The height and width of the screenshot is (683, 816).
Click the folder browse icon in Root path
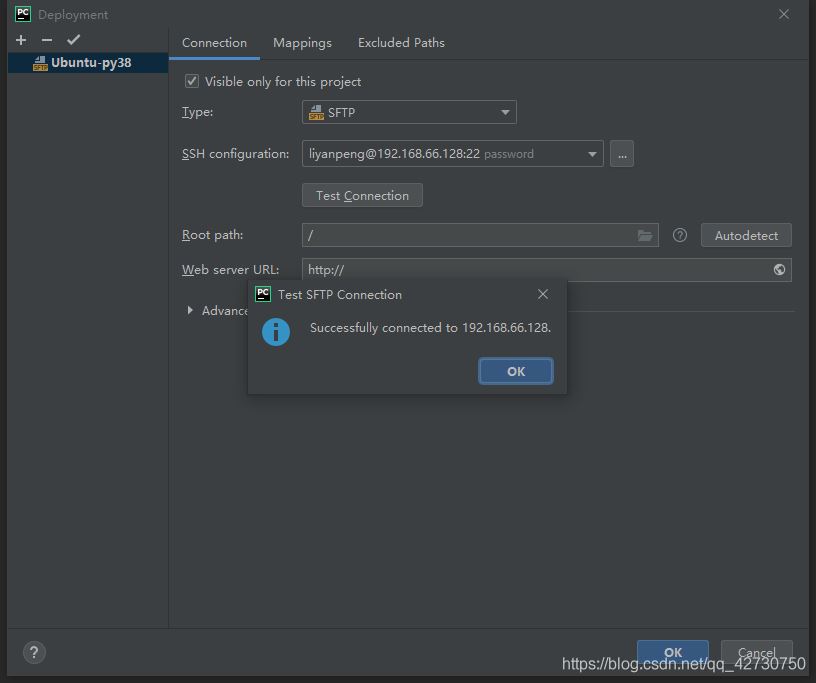[645, 235]
